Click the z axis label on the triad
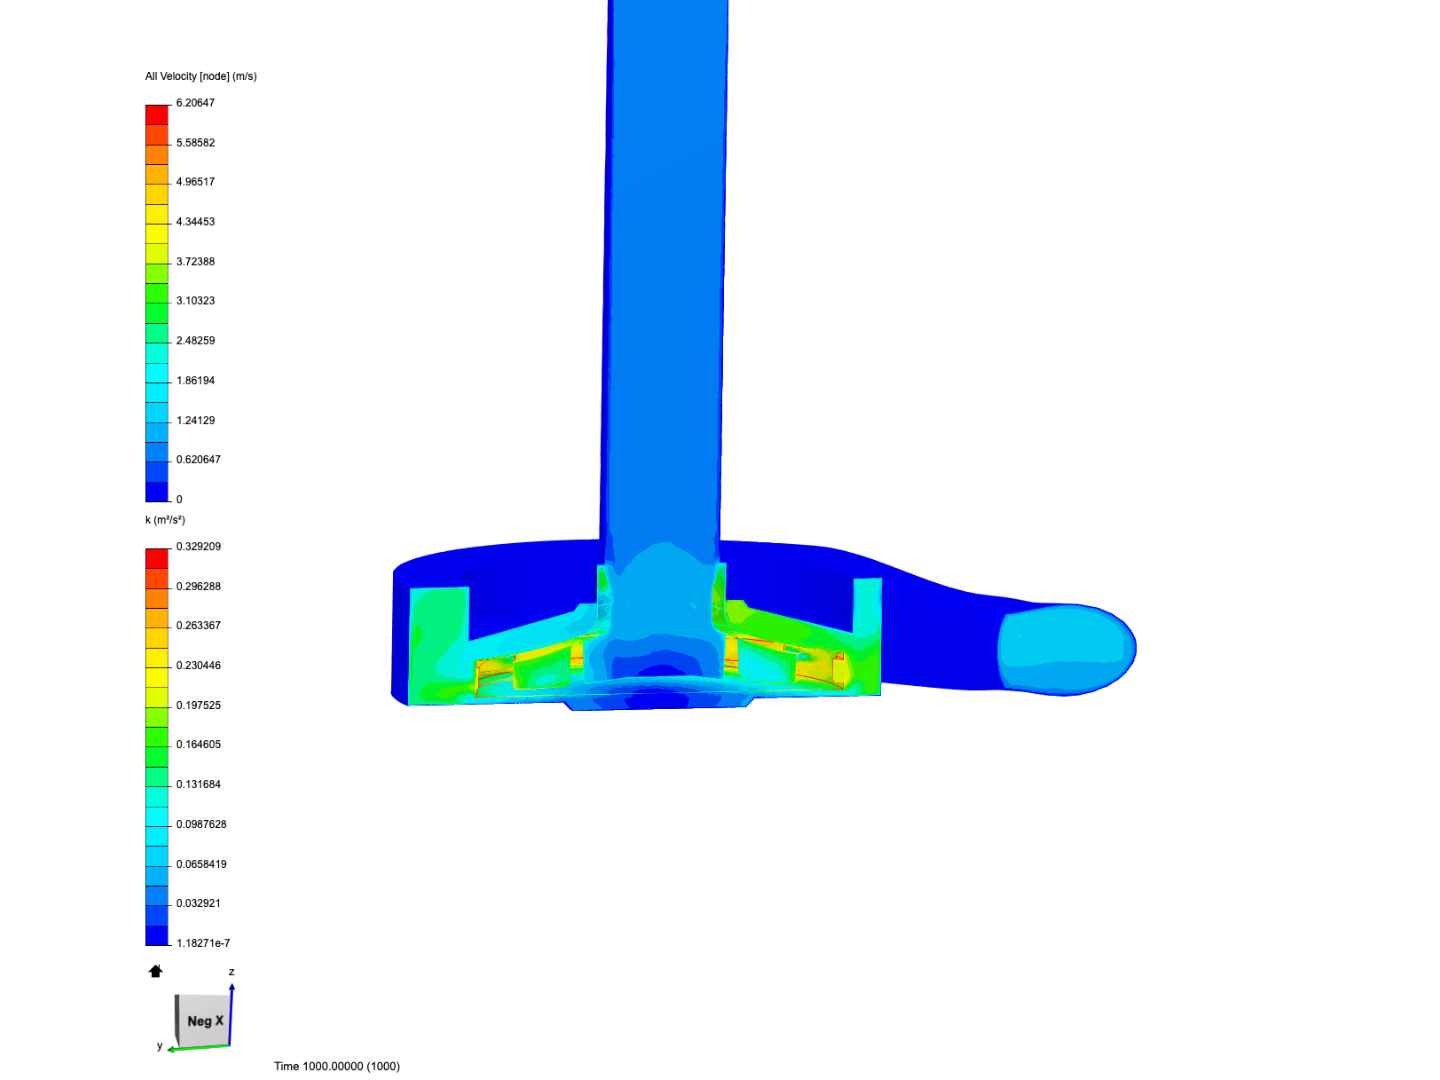1440x1080 pixels. 231,972
